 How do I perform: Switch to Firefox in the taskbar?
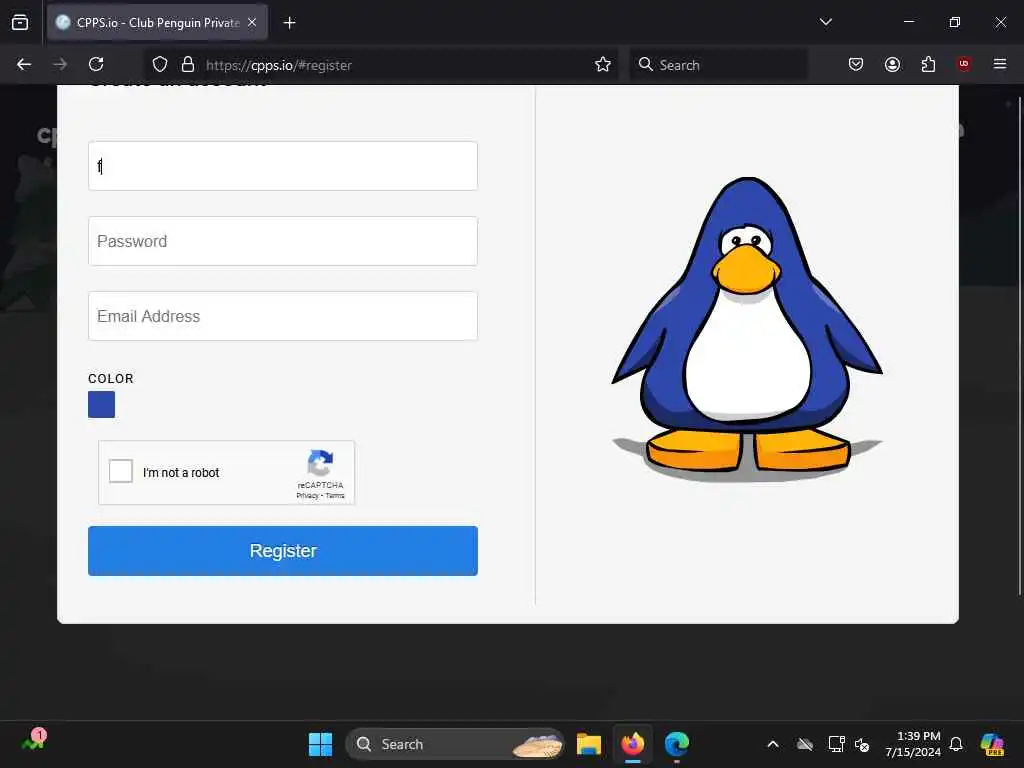tap(633, 744)
